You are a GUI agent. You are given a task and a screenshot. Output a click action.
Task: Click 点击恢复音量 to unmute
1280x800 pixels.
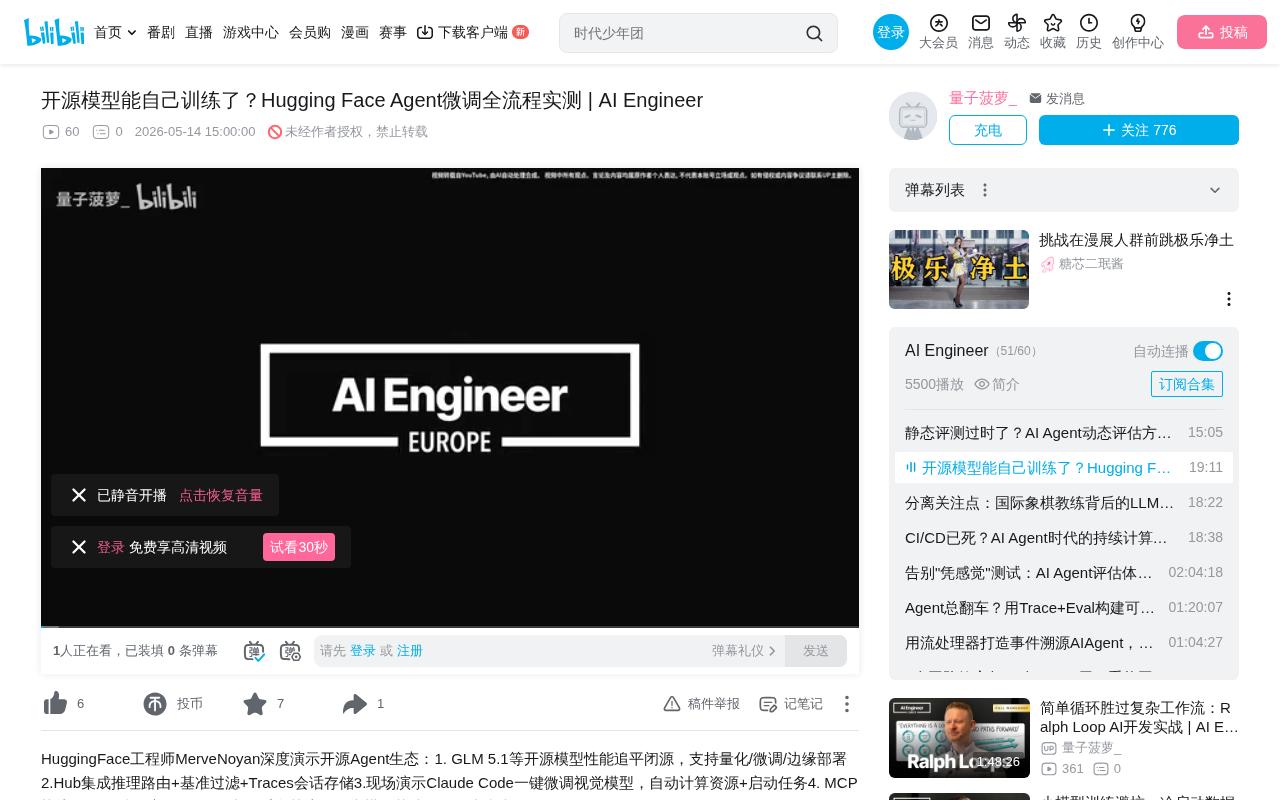point(221,495)
